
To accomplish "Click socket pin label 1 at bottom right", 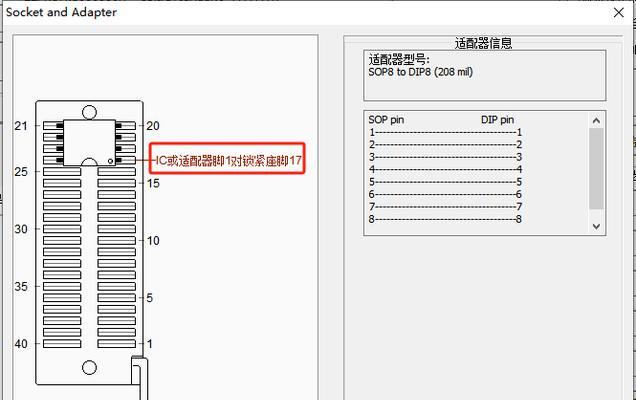I will [x=150, y=344].
